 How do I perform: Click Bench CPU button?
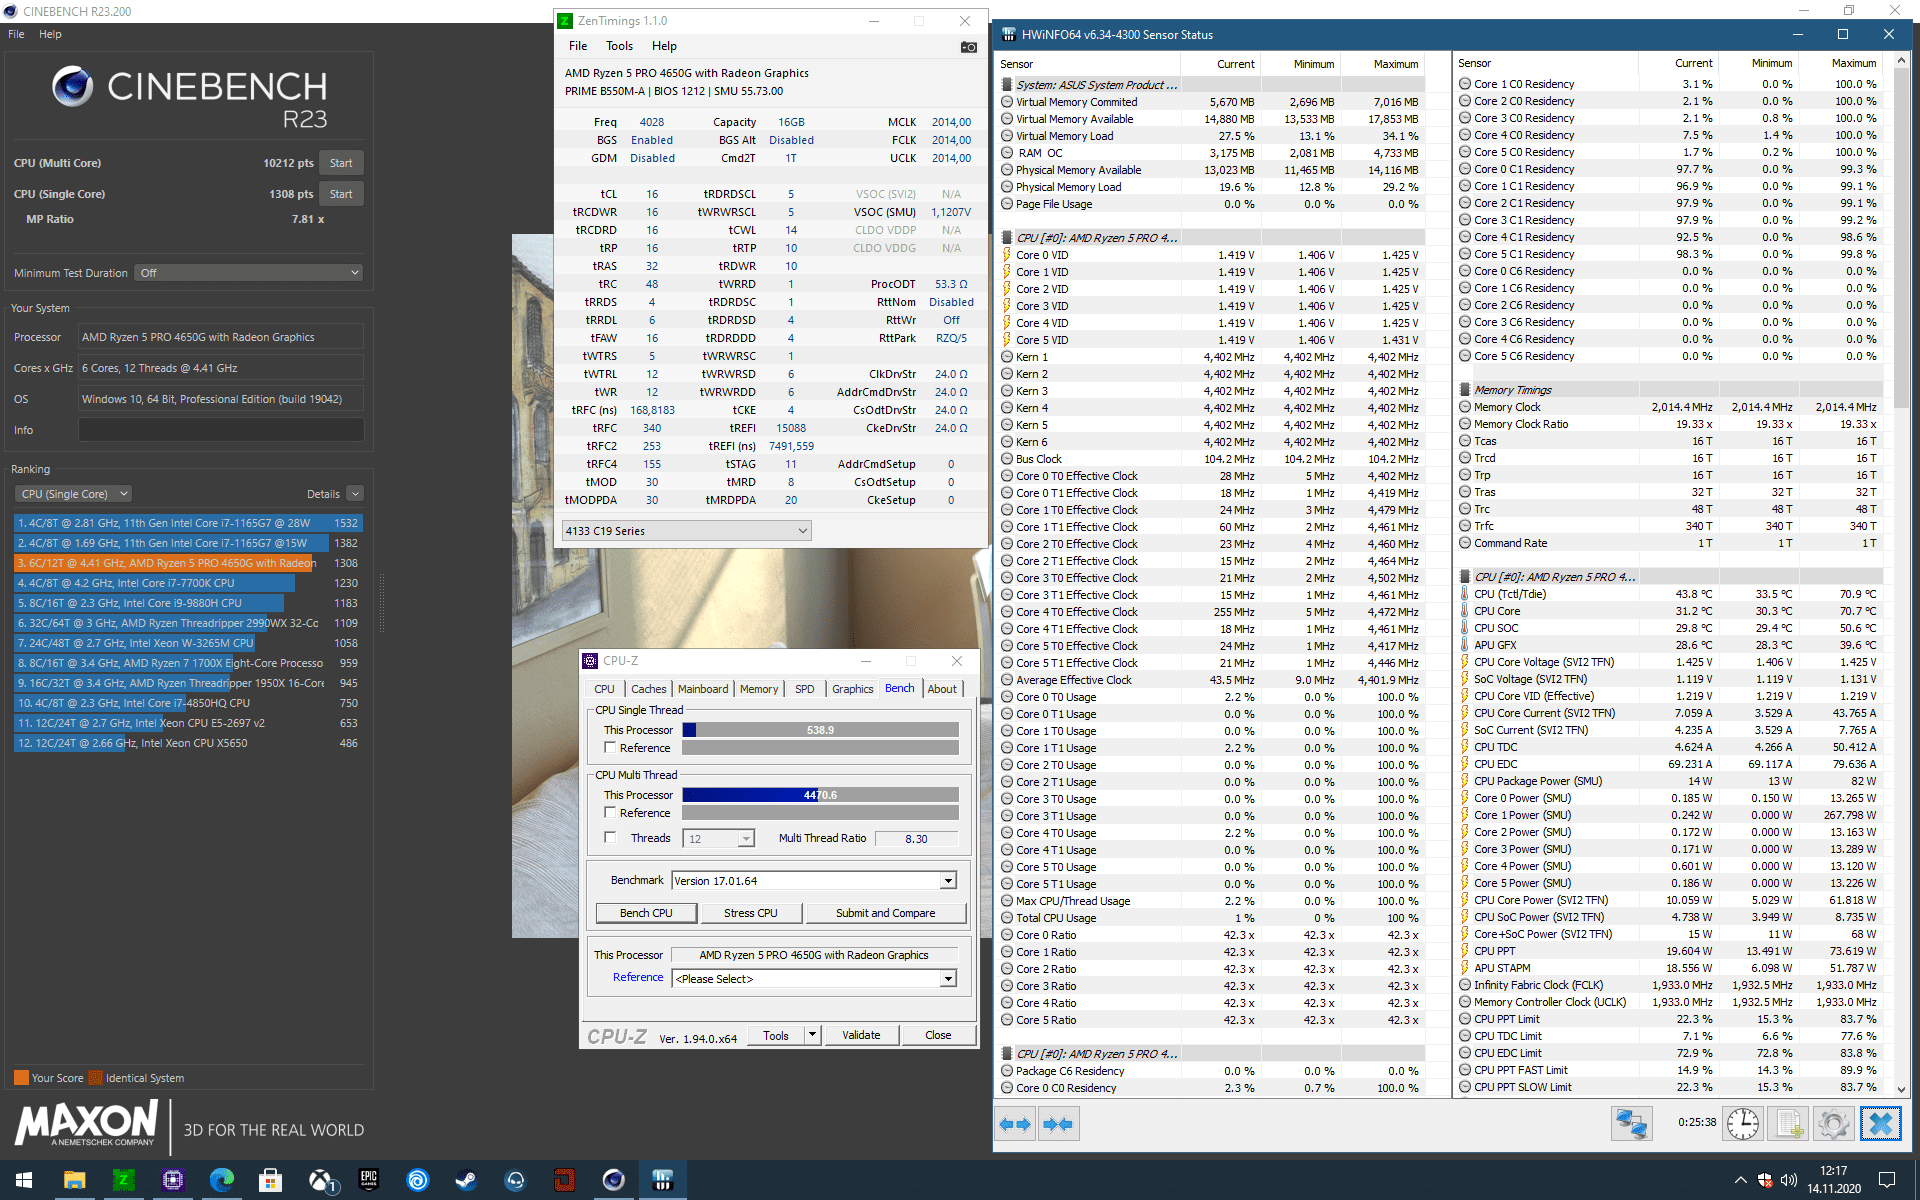click(x=646, y=913)
